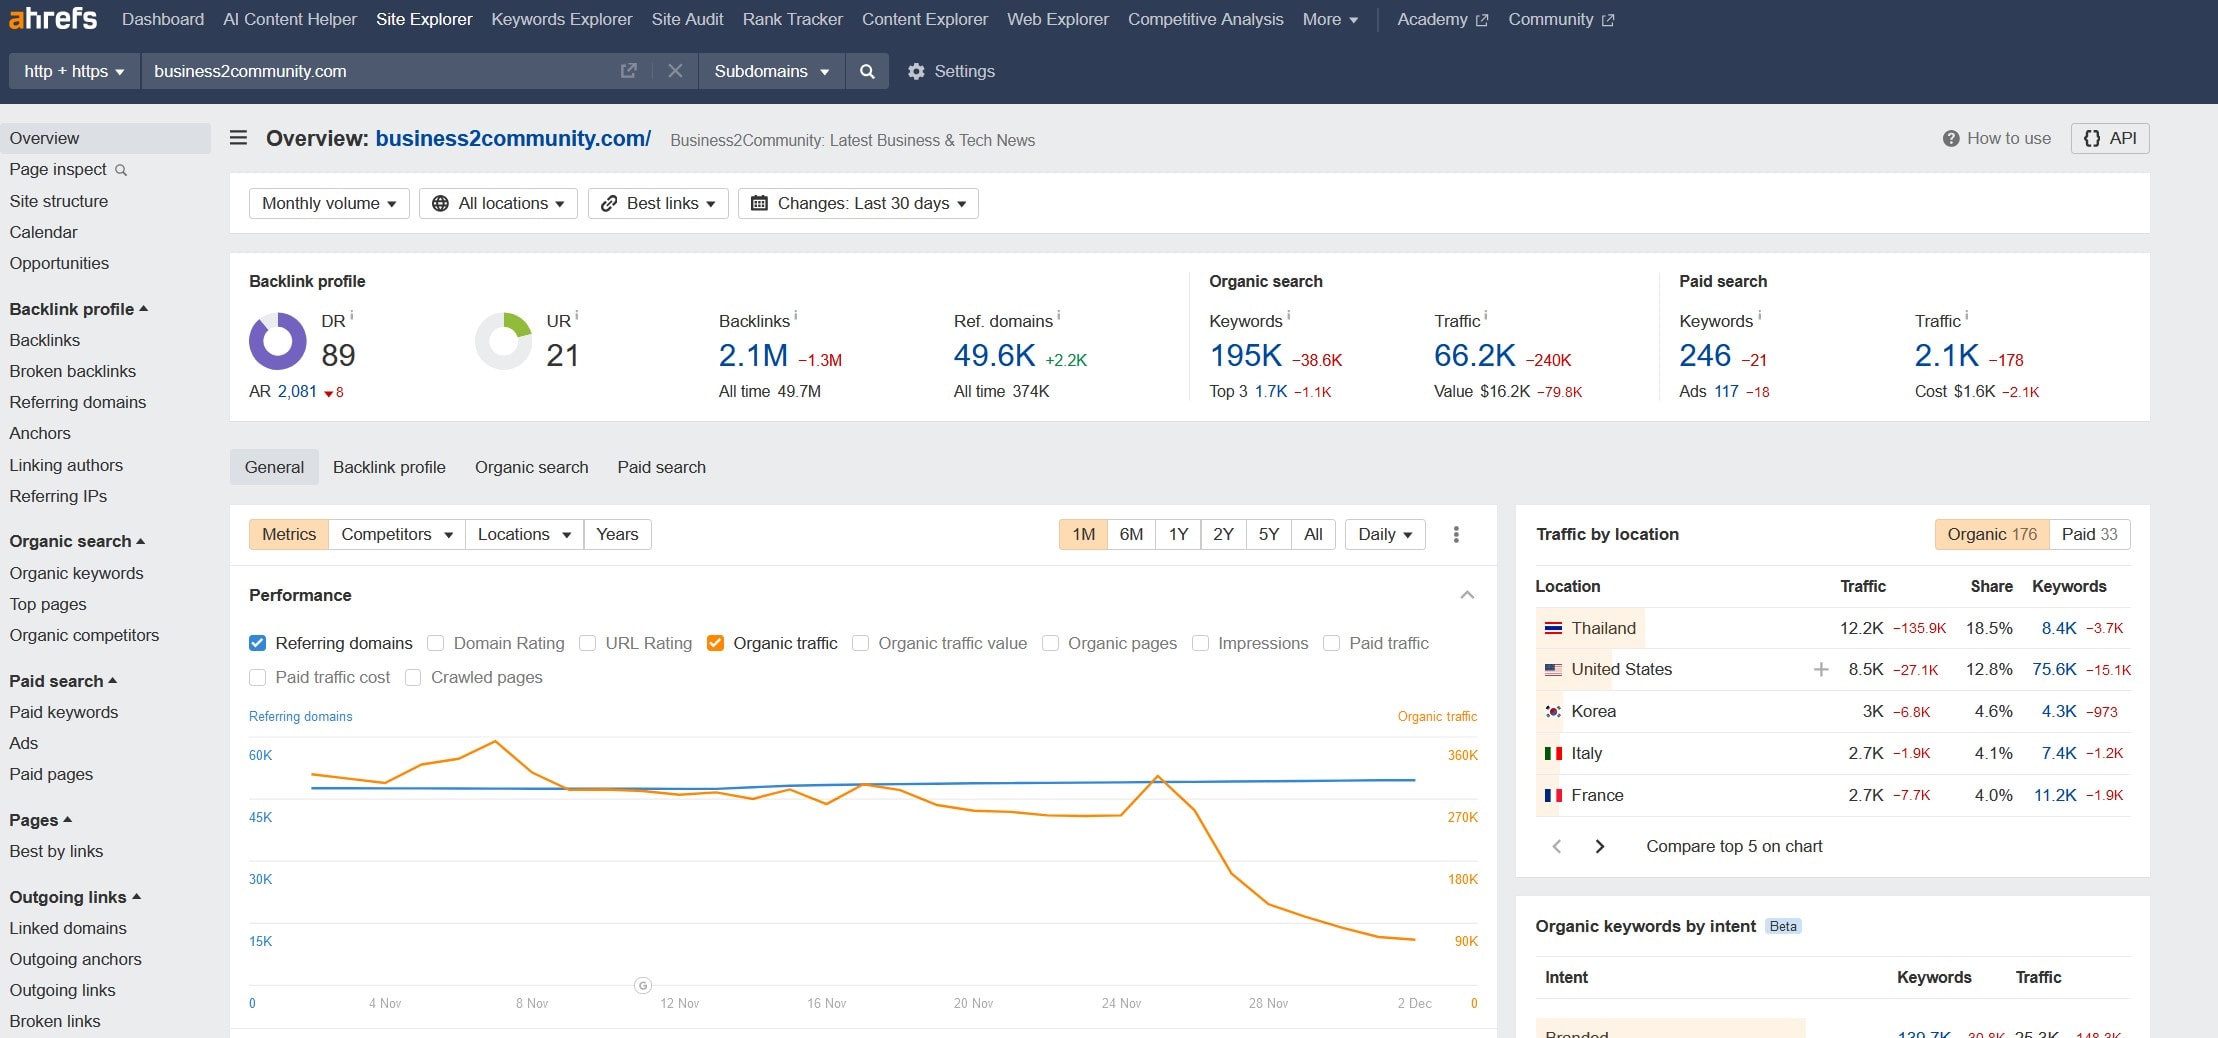The image size is (2218, 1038).
Task: Click the UR donut chart
Action: click(503, 341)
